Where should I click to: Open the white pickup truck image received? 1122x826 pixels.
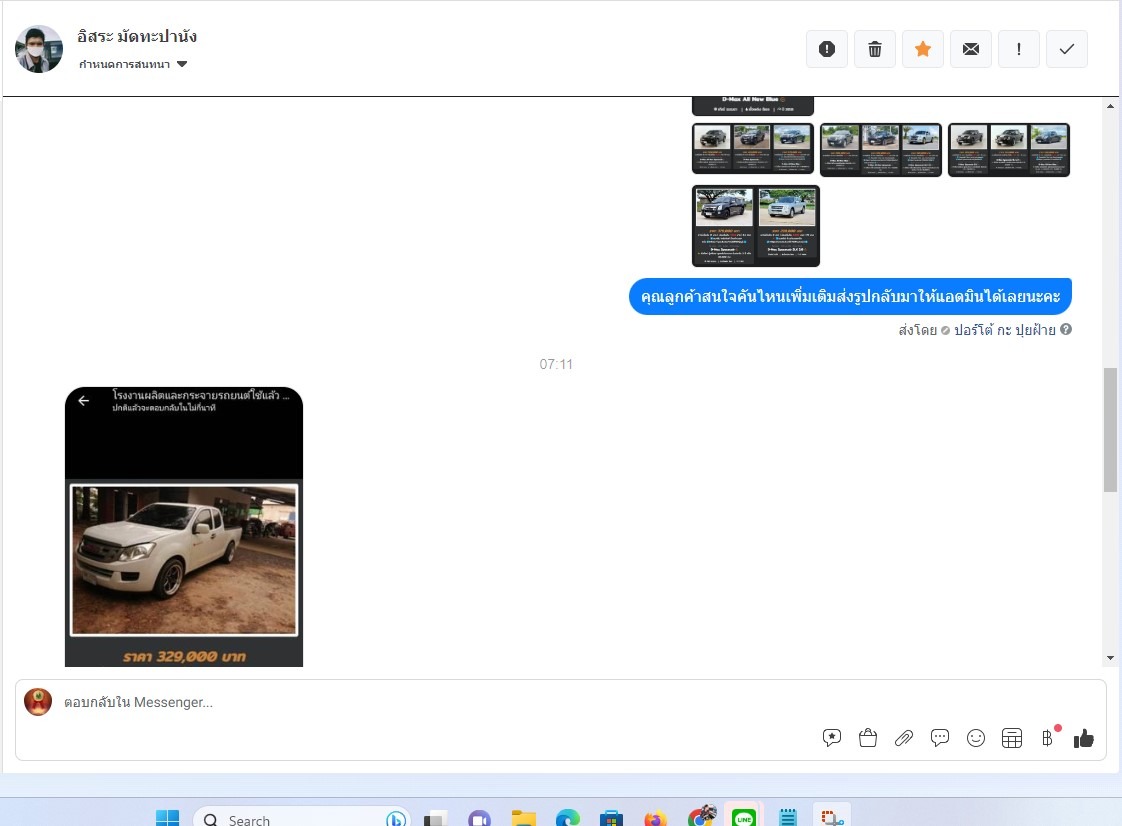184,560
